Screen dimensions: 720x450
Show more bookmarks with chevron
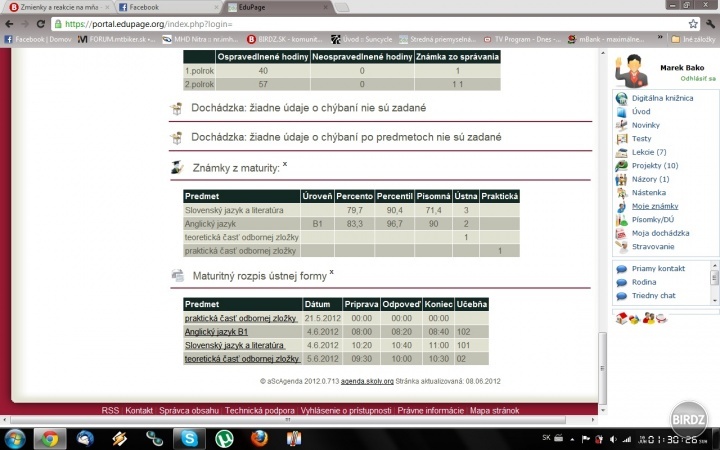(x=660, y=38)
